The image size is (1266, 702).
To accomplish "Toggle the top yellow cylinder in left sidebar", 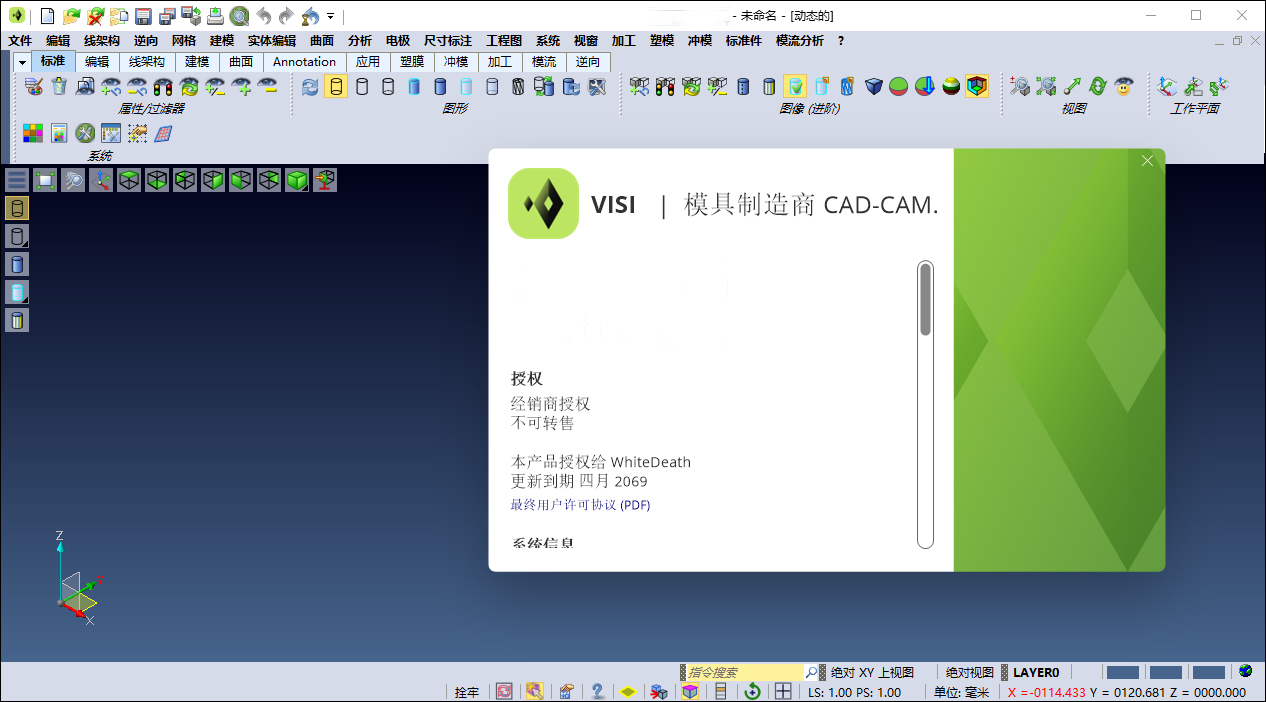I will (x=17, y=208).
